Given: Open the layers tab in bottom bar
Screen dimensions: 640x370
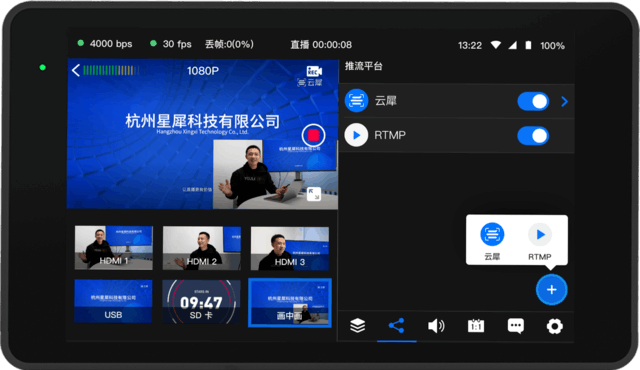Looking at the screenshot, I should [x=358, y=326].
